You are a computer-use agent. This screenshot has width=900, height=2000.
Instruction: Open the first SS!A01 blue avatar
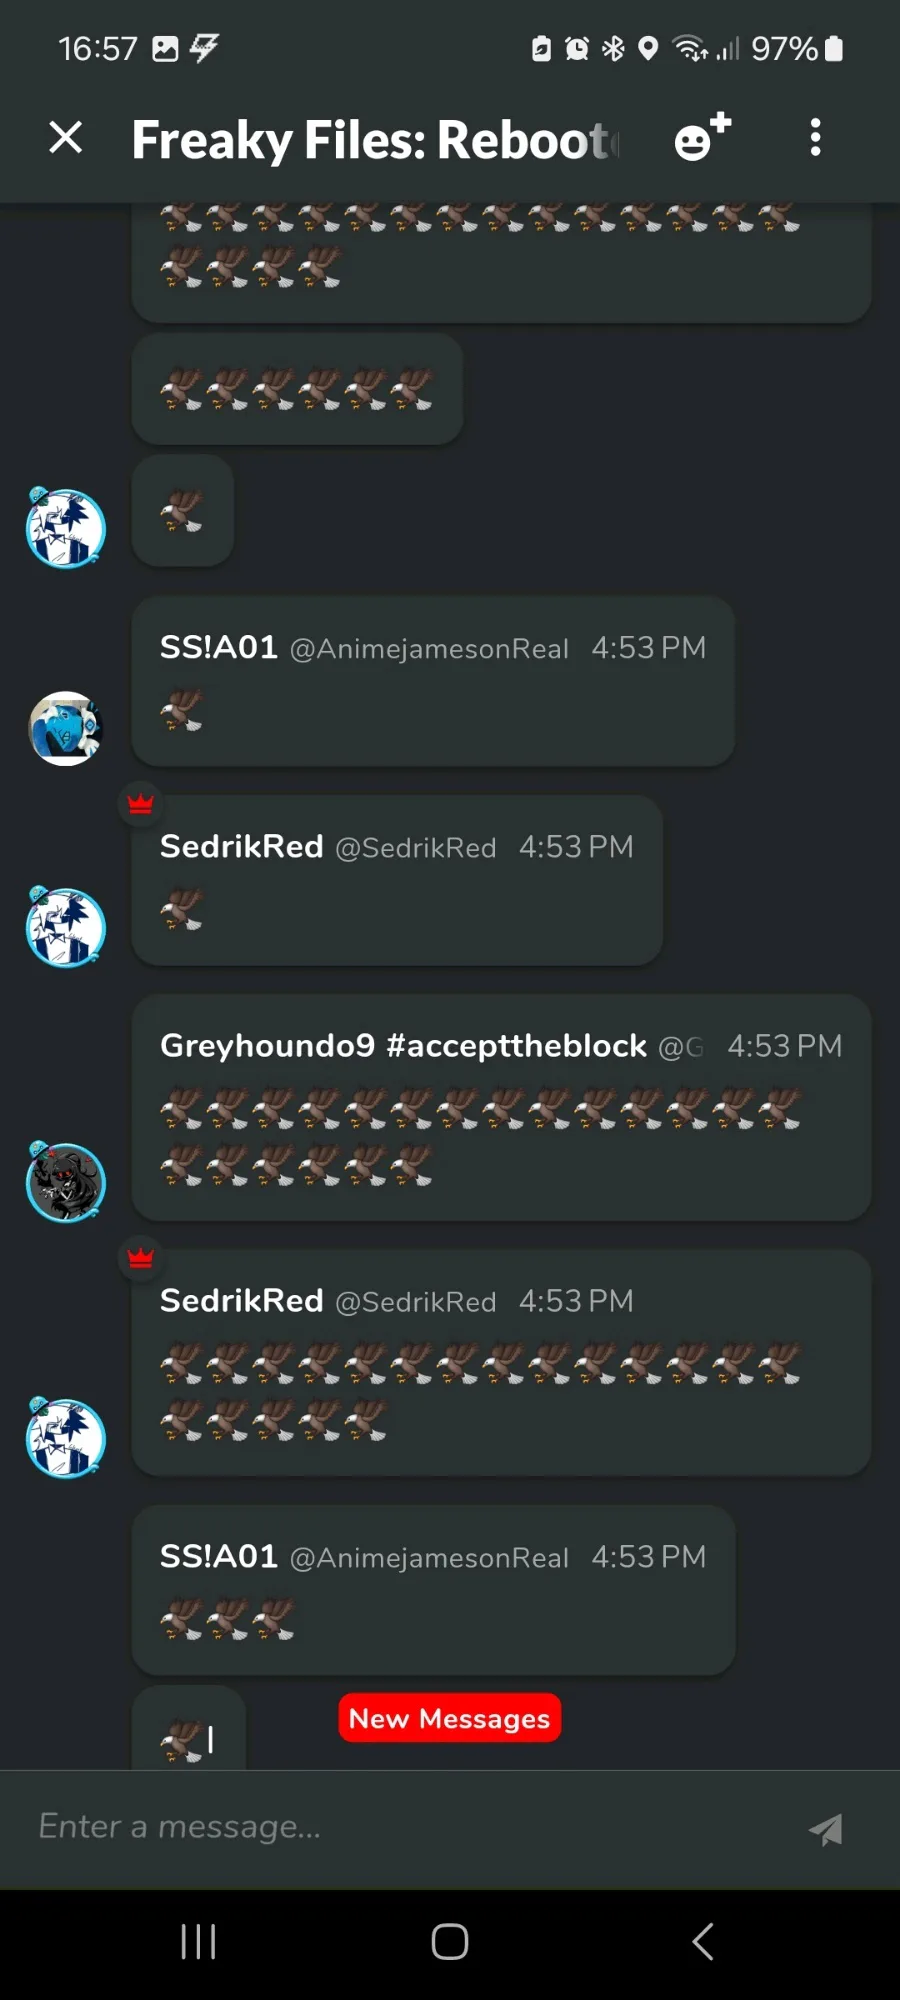click(66, 728)
